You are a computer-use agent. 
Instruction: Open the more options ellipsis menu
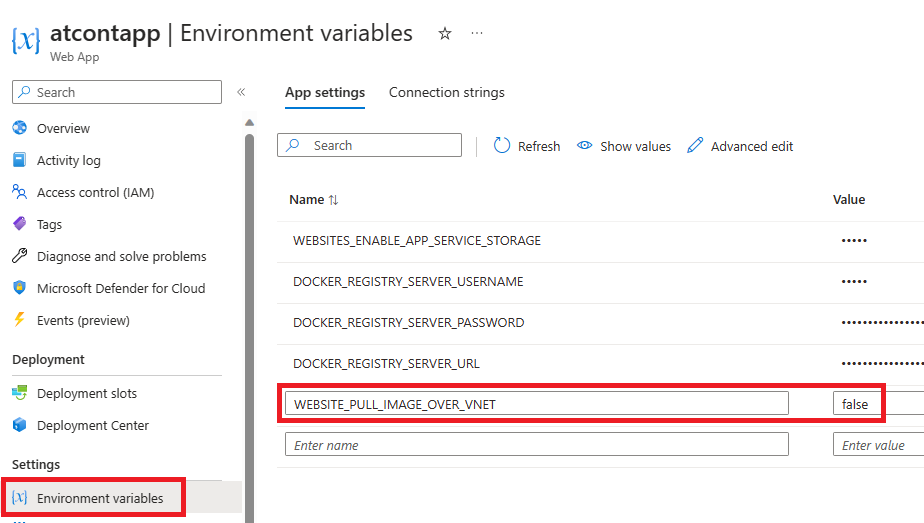click(x=477, y=33)
